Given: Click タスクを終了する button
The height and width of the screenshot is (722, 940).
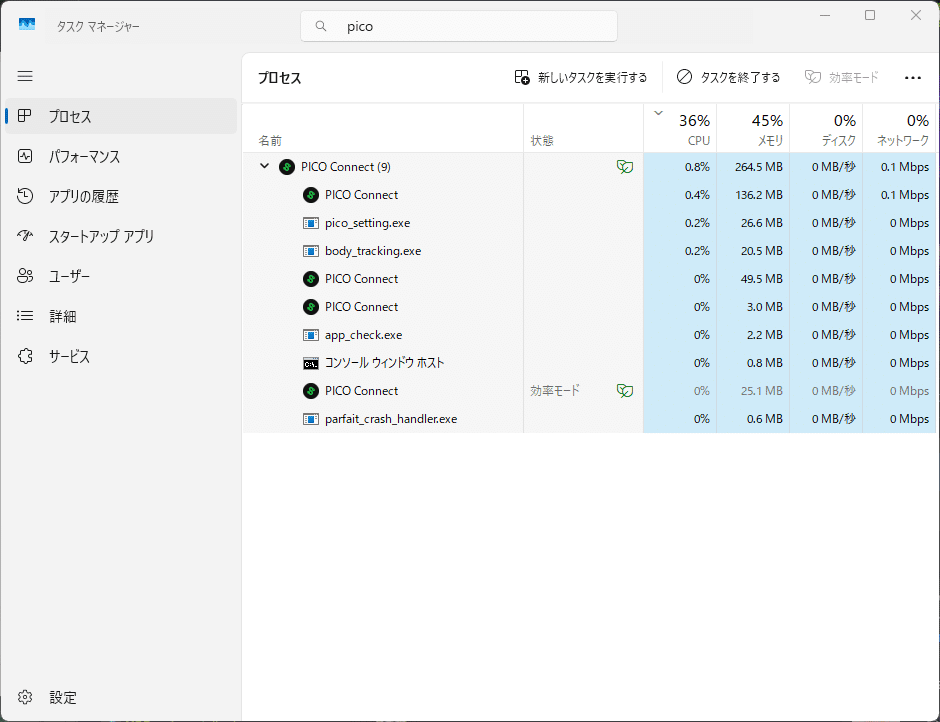Looking at the screenshot, I should (728, 77).
